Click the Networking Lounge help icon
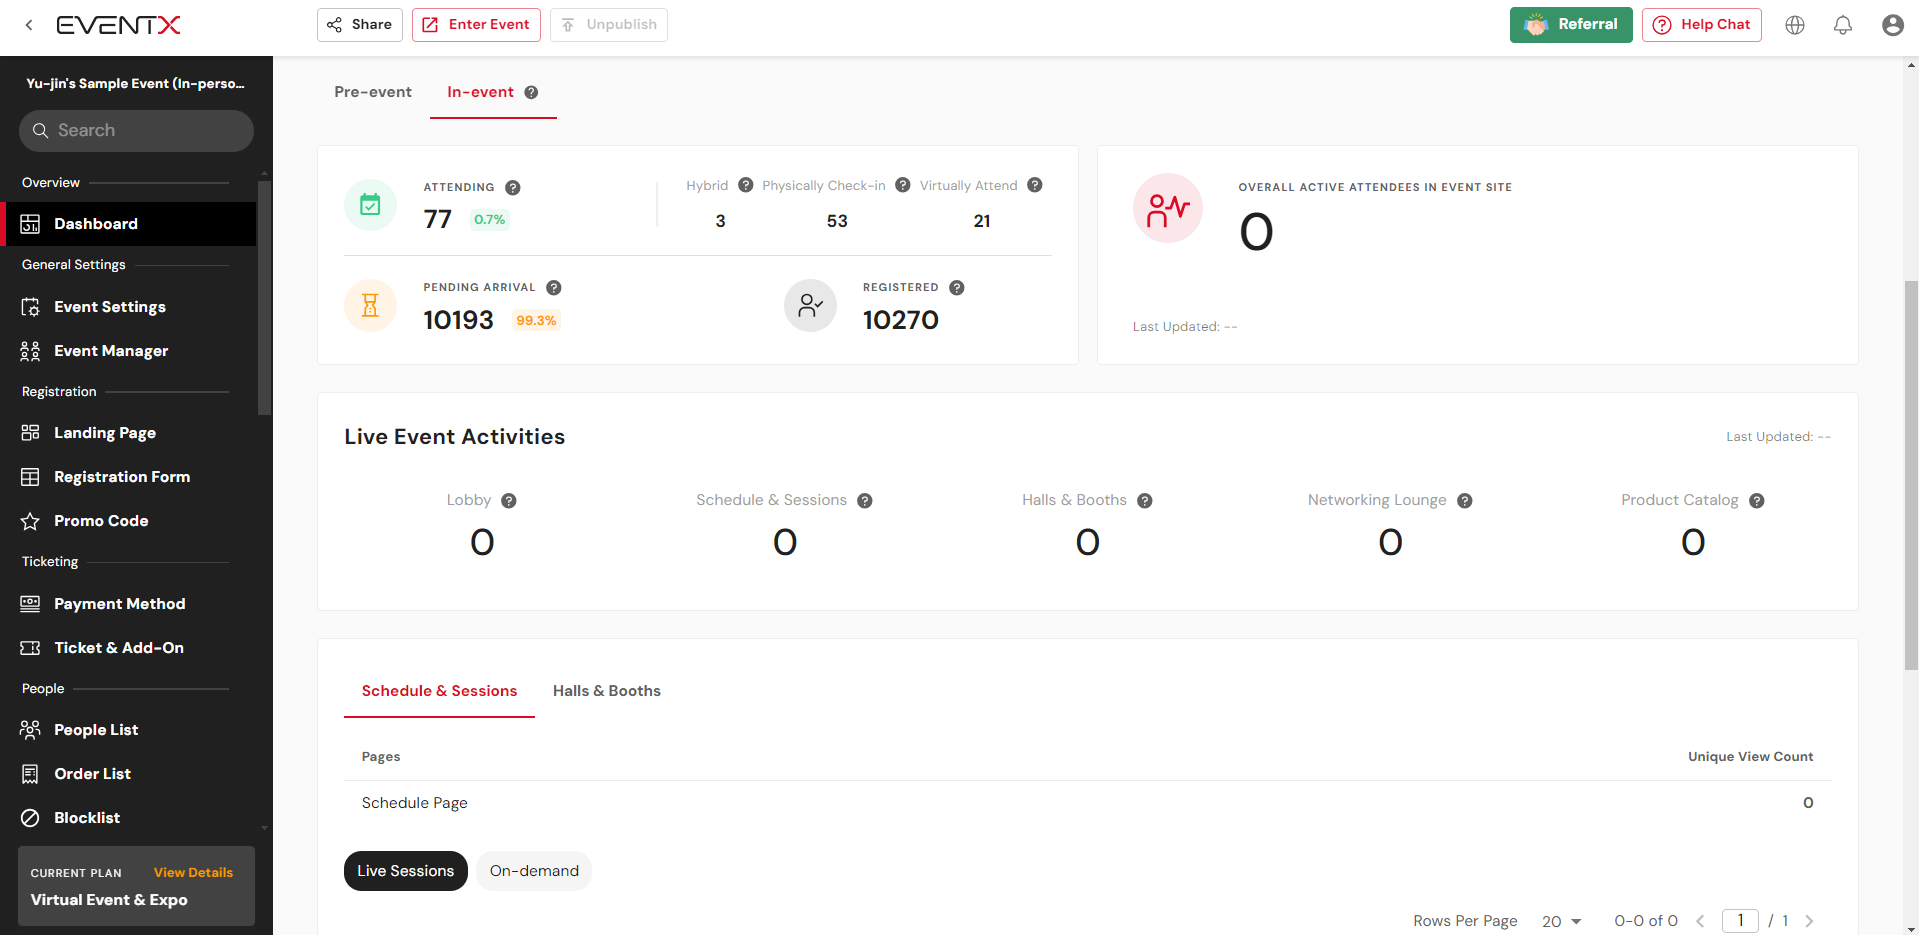Image resolution: width=1919 pixels, height=935 pixels. (1464, 501)
